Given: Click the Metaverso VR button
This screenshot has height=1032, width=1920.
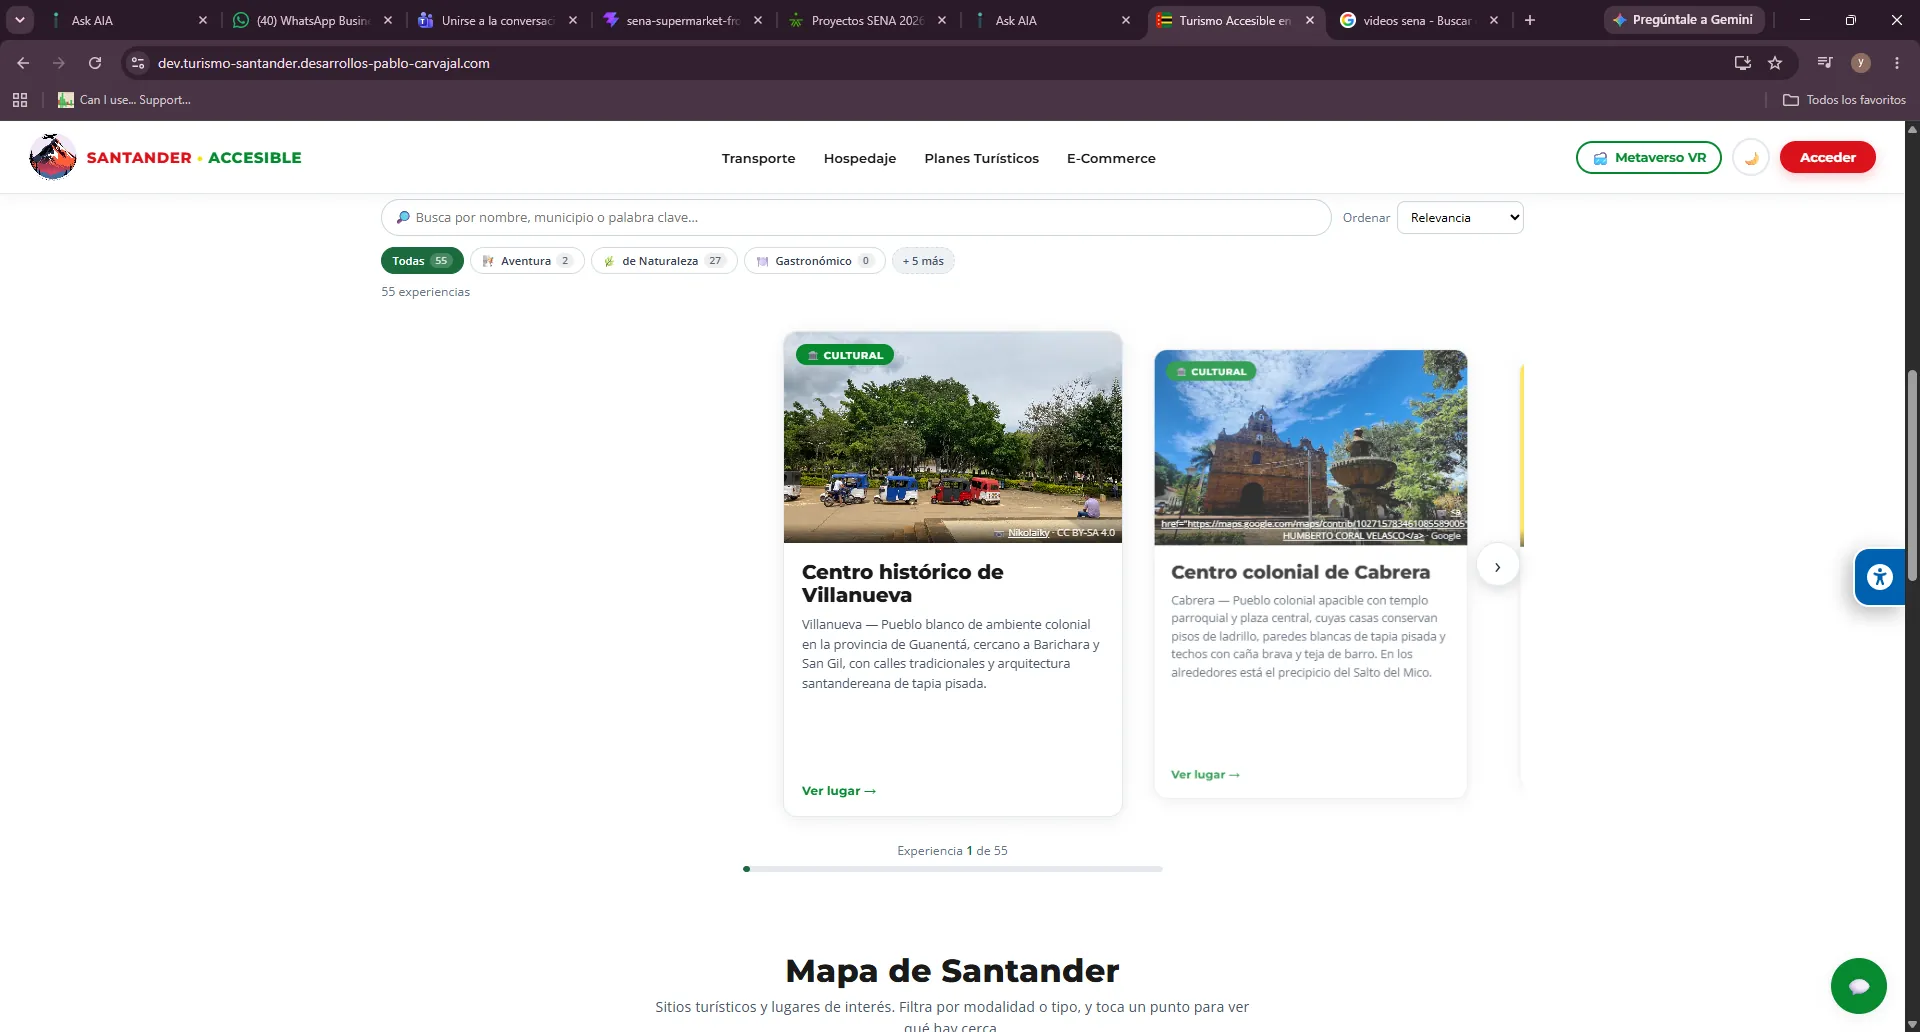Looking at the screenshot, I should coord(1649,158).
